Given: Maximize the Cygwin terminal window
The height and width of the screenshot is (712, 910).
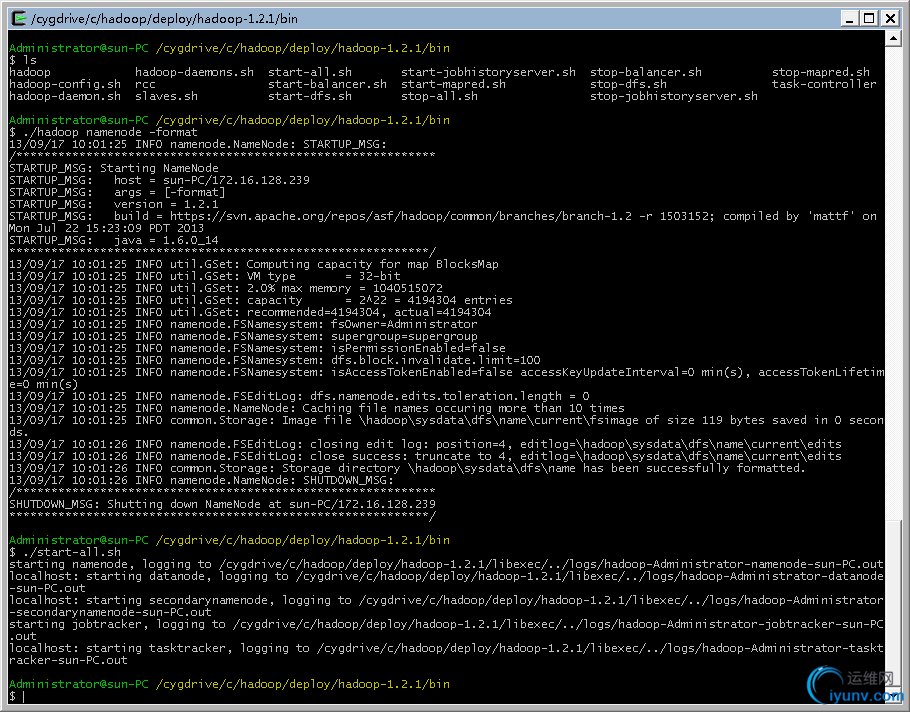Looking at the screenshot, I should pos(869,19).
